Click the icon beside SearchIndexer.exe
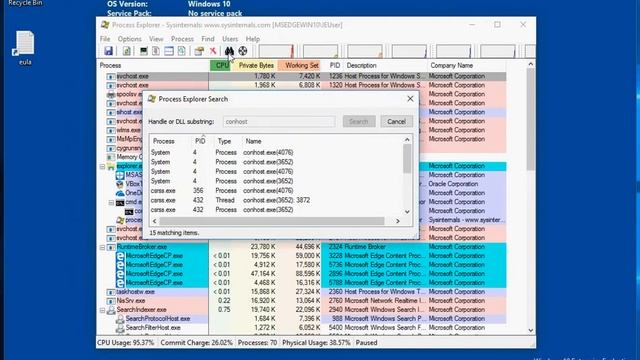640x360 pixels. (111, 310)
